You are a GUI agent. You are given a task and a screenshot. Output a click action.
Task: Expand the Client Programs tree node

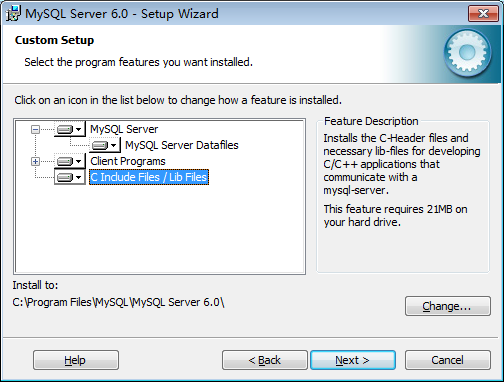(x=35, y=161)
